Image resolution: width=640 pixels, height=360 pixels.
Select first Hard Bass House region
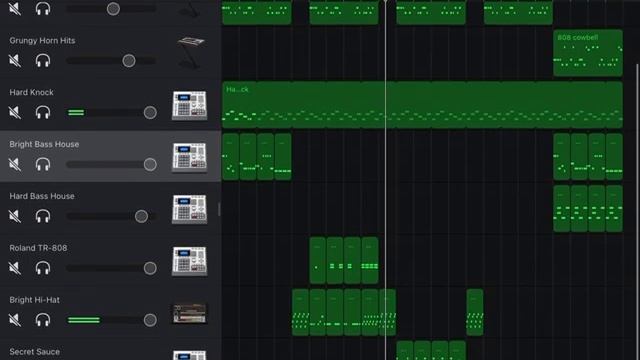[561, 209]
